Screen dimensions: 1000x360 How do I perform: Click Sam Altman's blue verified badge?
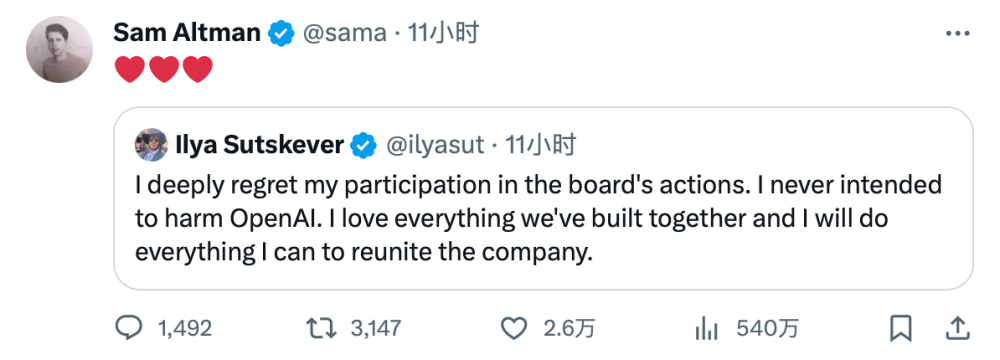pyautogui.click(x=281, y=33)
